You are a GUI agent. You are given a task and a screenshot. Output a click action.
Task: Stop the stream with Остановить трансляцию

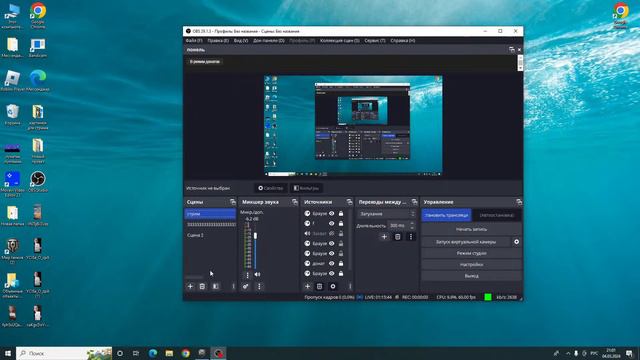click(447, 215)
